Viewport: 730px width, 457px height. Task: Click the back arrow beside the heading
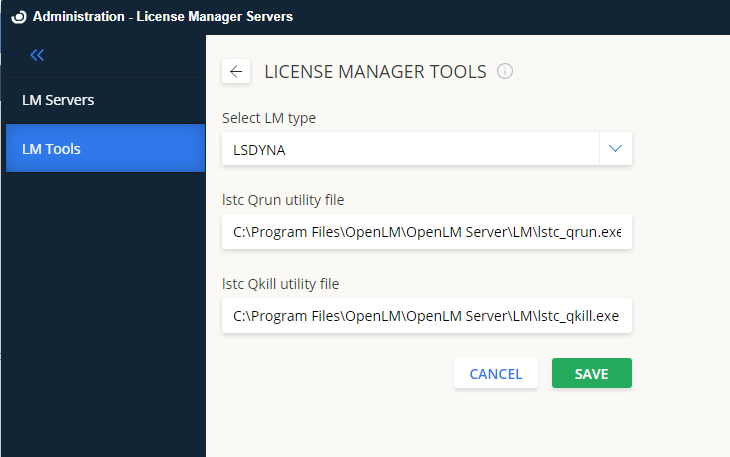(236, 71)
